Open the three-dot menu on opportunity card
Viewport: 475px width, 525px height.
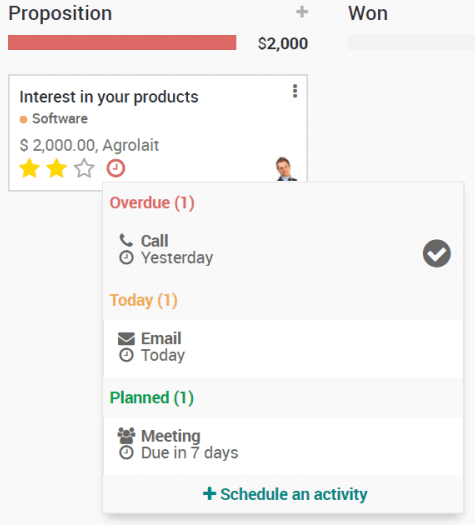(295, 91)
